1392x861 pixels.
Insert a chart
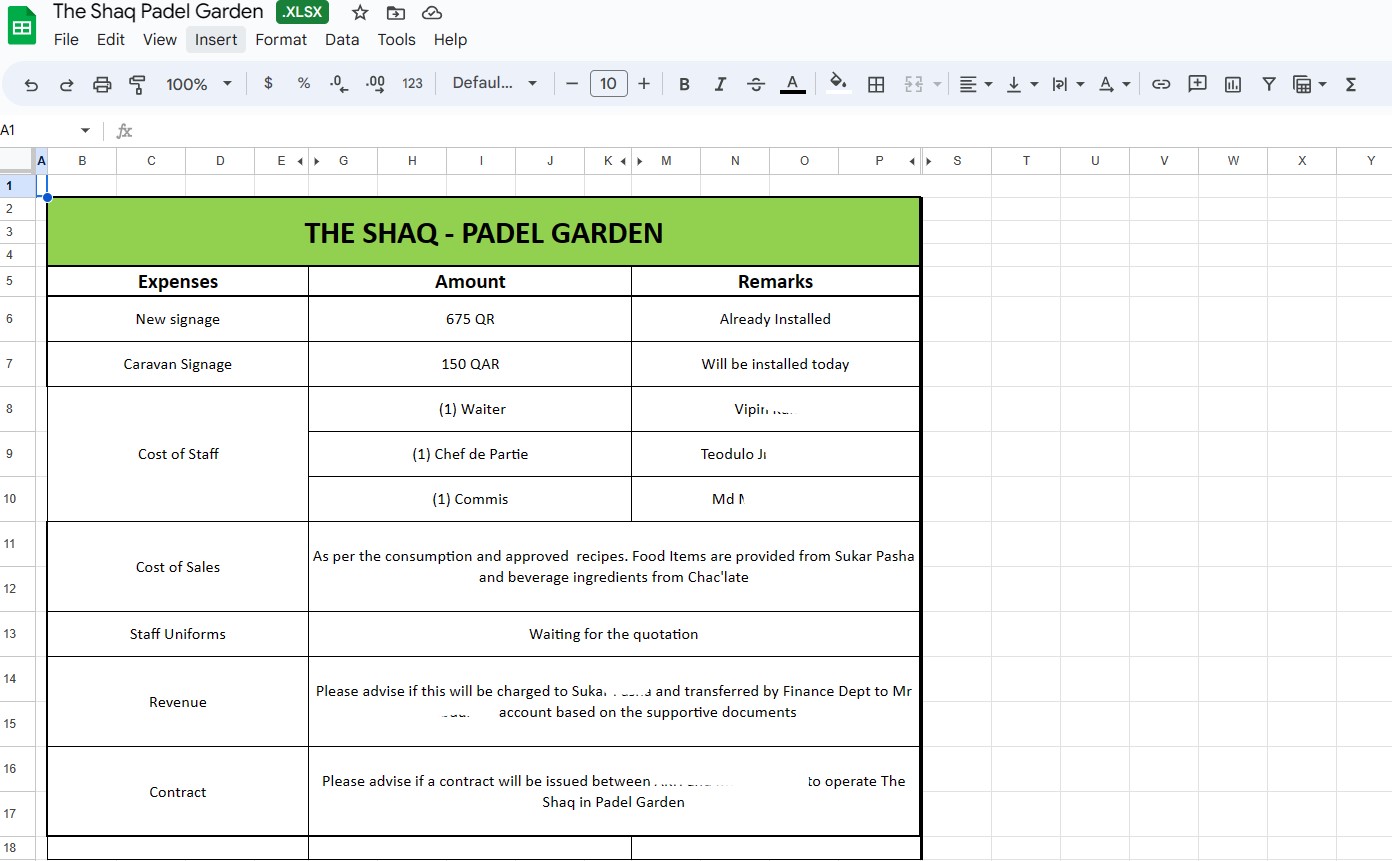1233,84
